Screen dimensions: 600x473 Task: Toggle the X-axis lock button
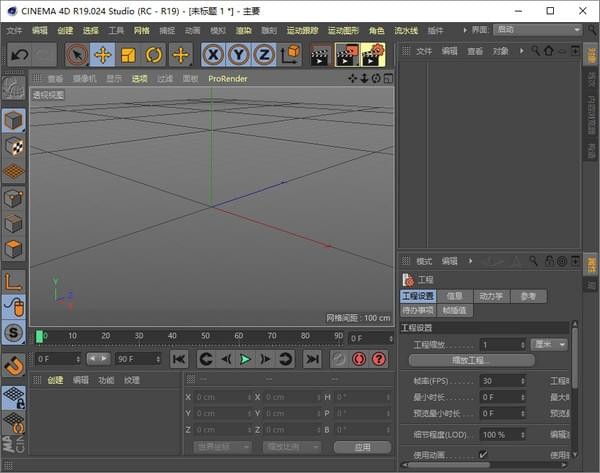tap(212, 54)
